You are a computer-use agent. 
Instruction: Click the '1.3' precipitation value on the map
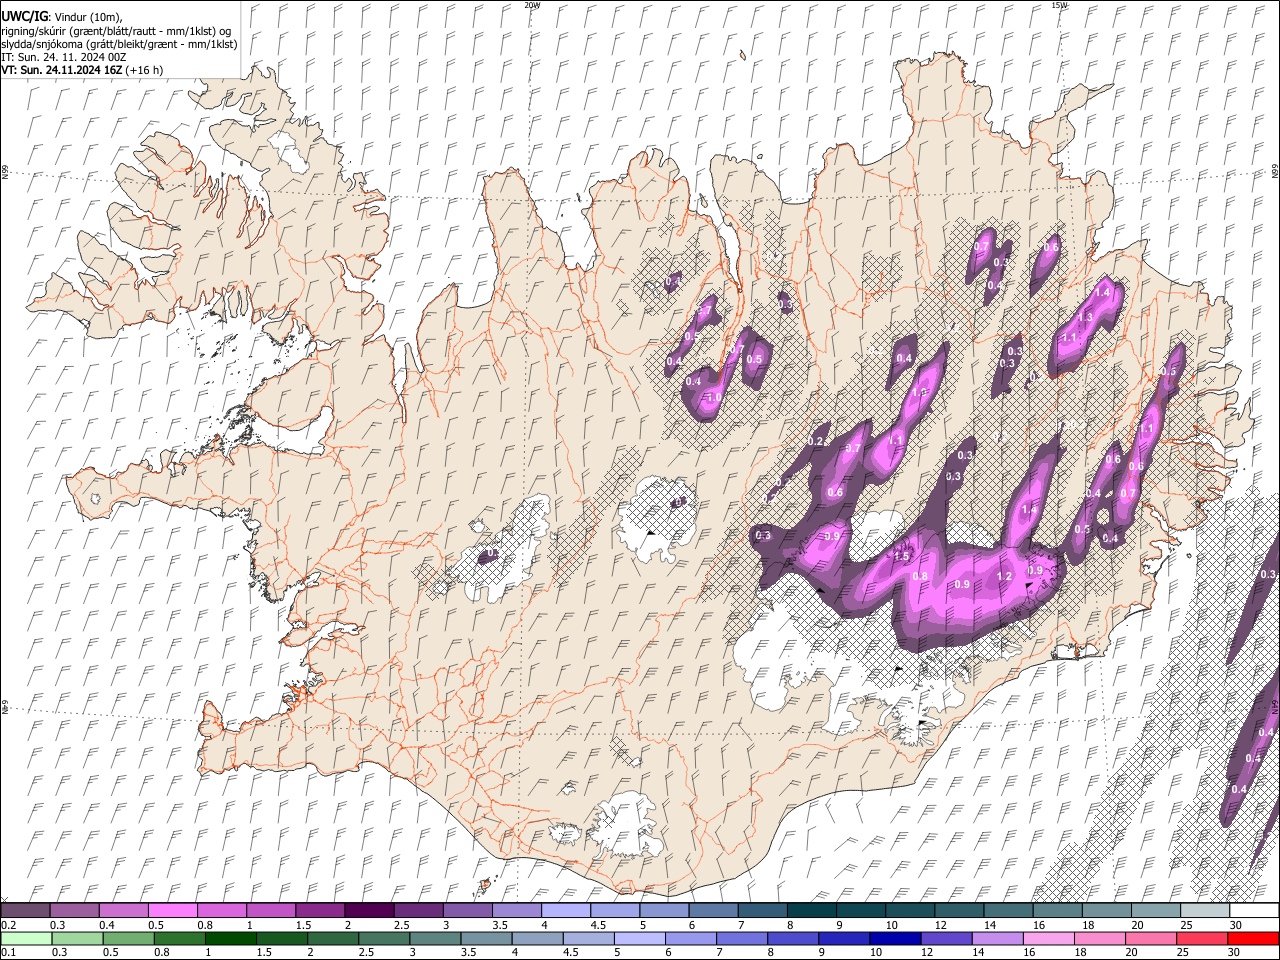tap(1085, 317)
